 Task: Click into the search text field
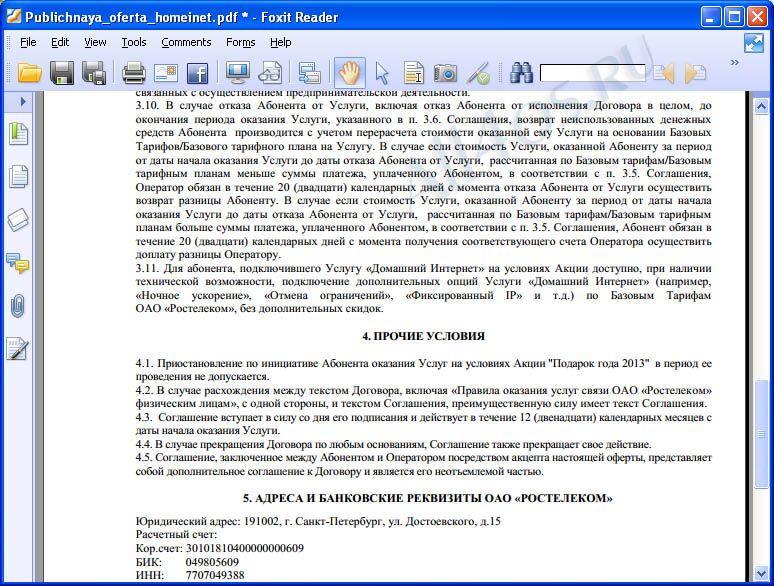click(592, 73)
